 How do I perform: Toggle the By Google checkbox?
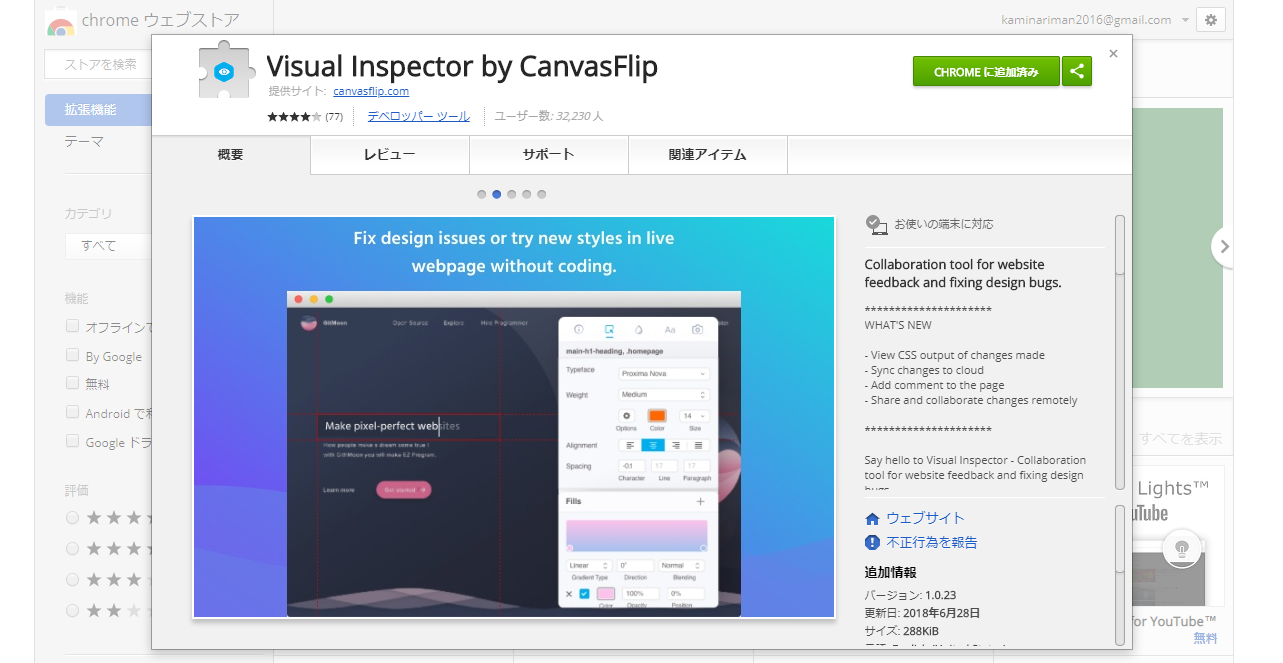tap(72, 355)
